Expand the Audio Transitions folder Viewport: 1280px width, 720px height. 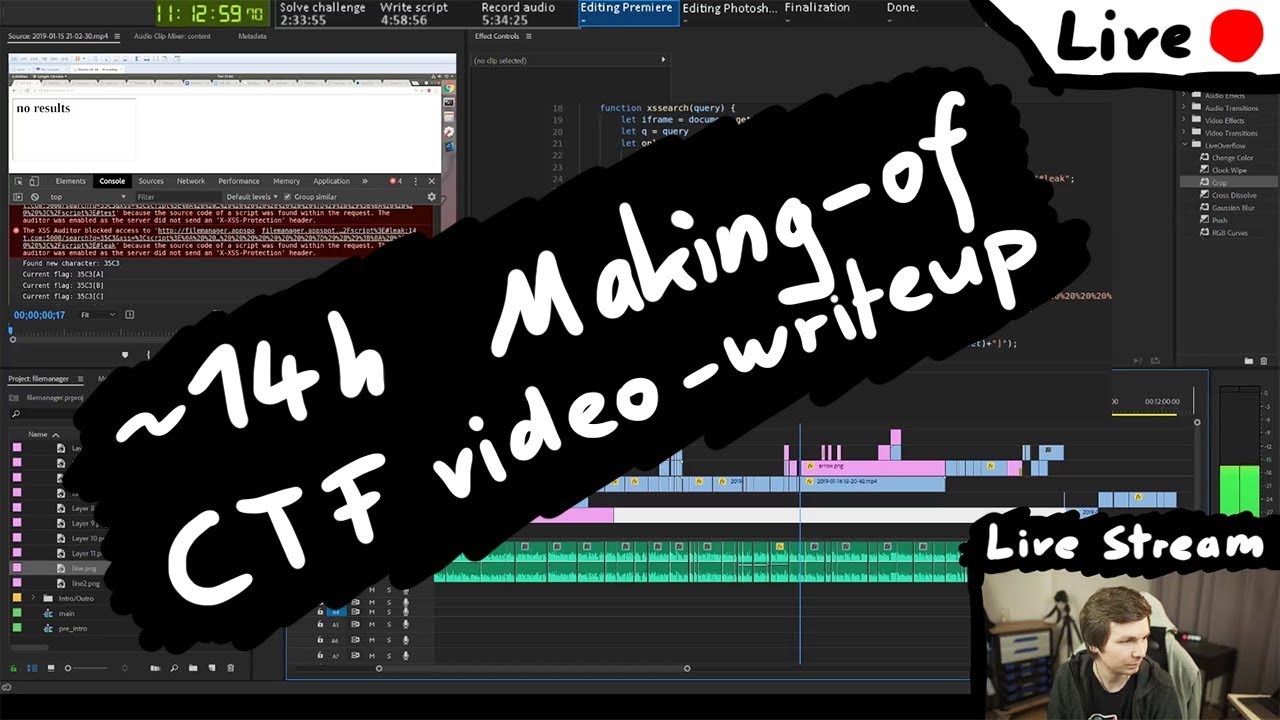pos(1185,108)
